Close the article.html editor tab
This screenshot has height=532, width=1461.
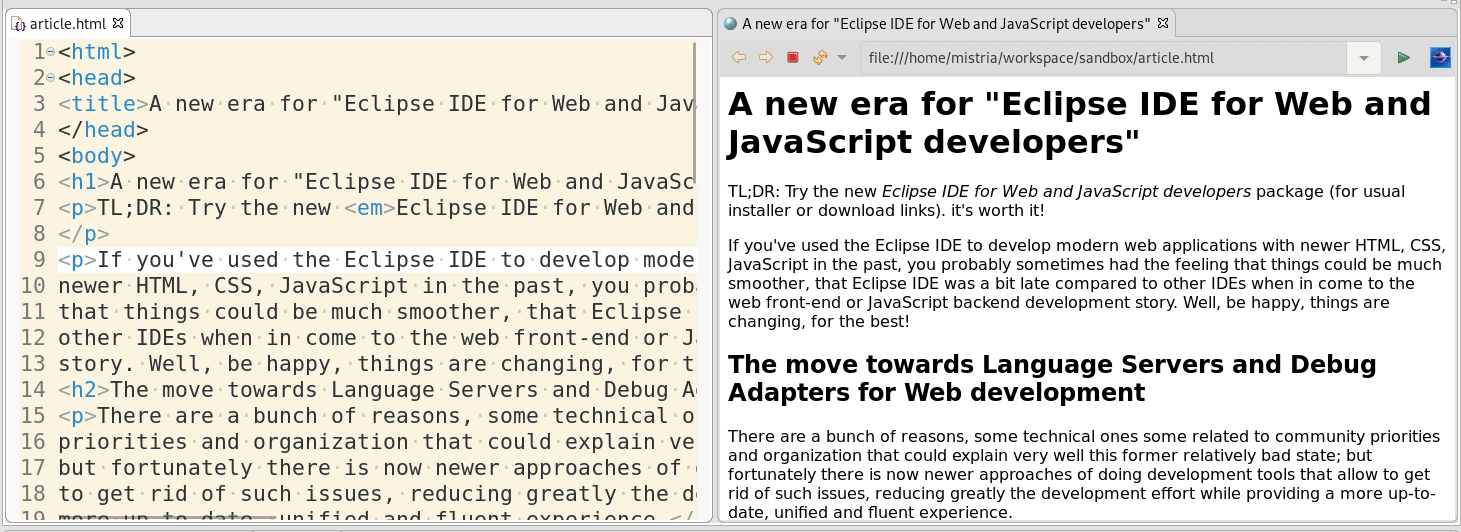pyautogui.click(x=117, y=22)
